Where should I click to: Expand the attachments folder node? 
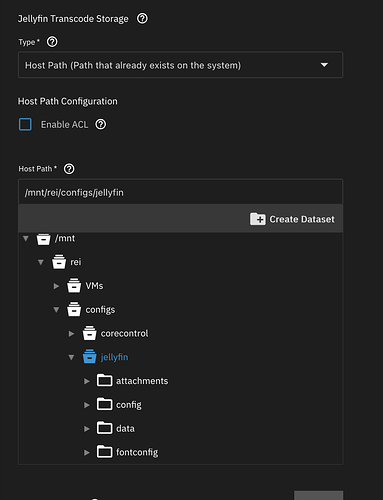(87, 381)
